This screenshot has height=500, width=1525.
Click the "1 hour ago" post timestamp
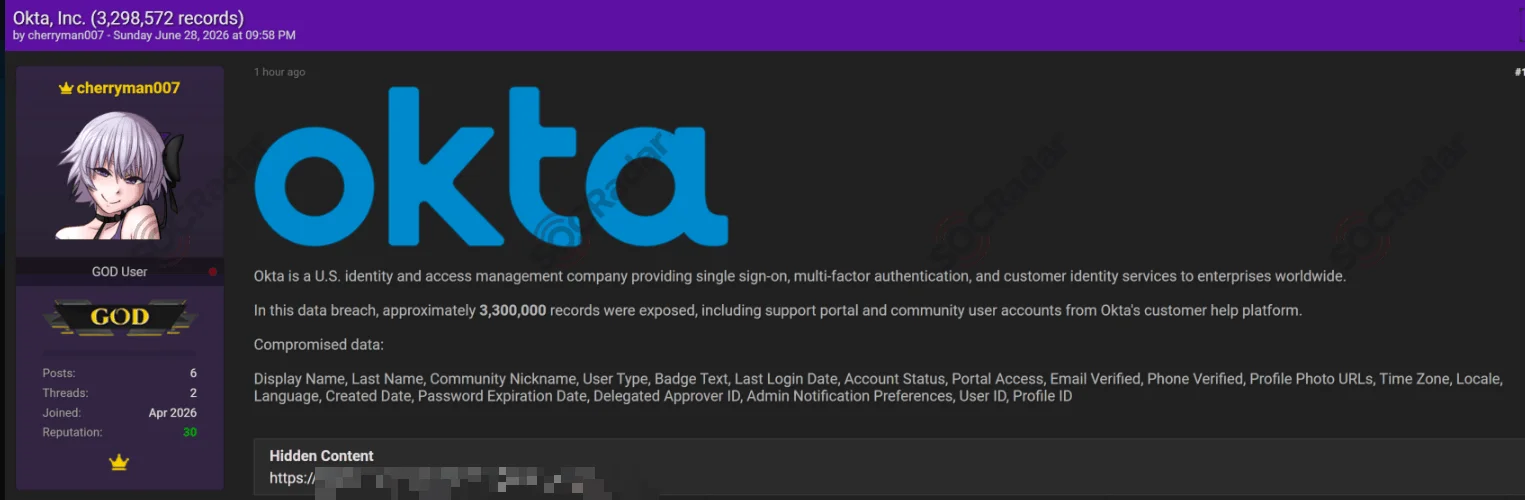[280, 72]
